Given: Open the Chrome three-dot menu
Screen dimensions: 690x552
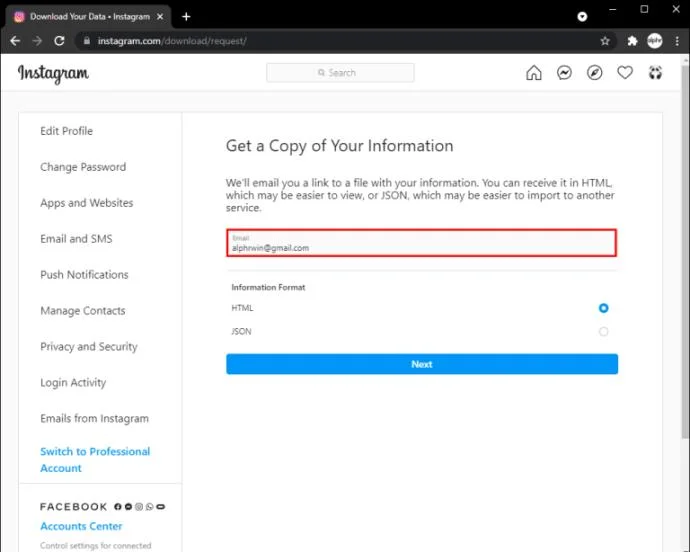Looking at the screenshot, I should click(x=676, y=41).
